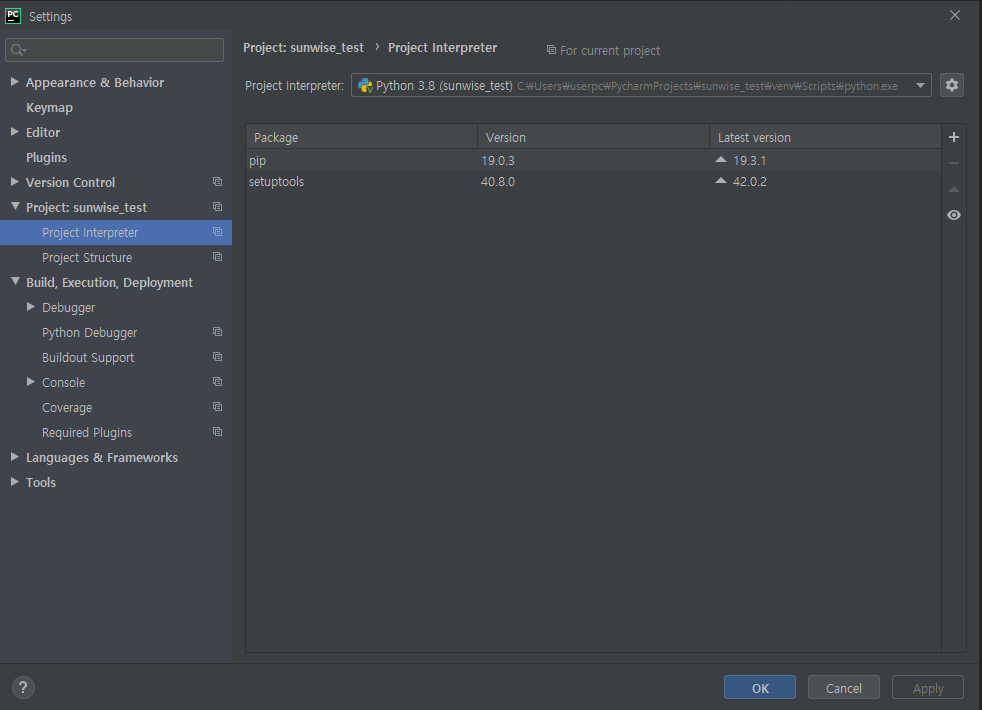982x710 pixels.
Task: Click the interpreter settings gear icon
Action: click(x=951, y=85)
